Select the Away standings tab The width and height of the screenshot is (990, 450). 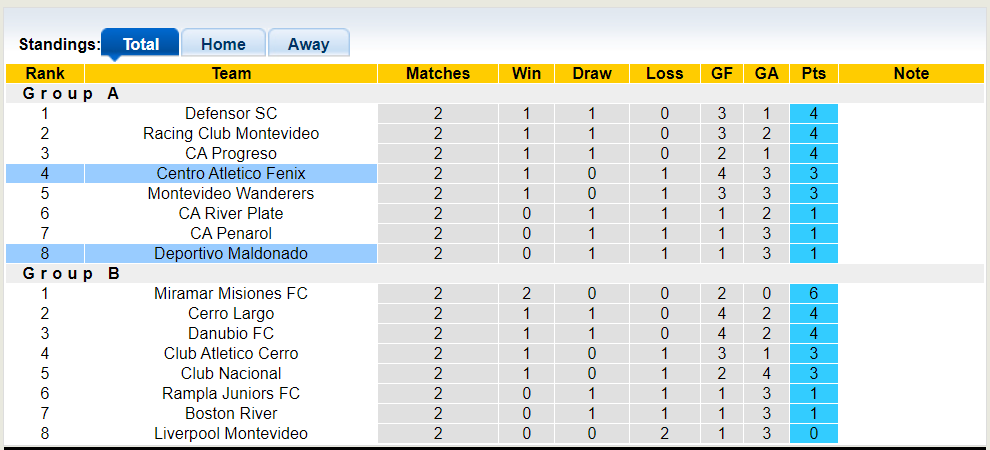[308, 44]
